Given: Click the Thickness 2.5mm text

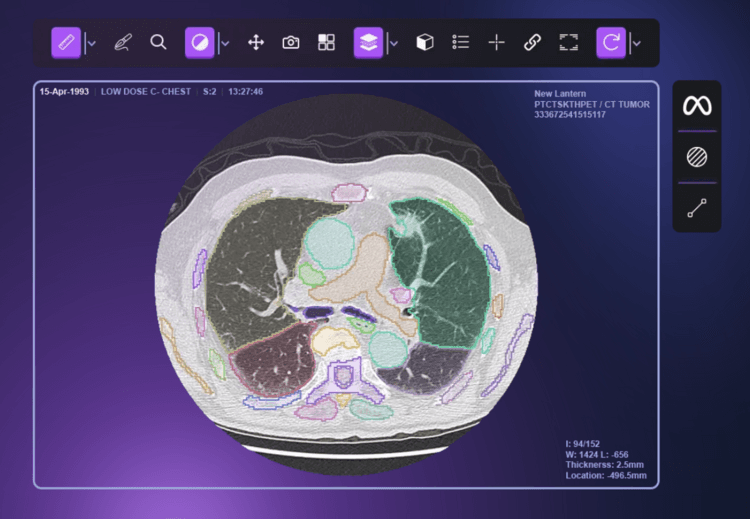Looking at the screenshot, I should 605,465.
